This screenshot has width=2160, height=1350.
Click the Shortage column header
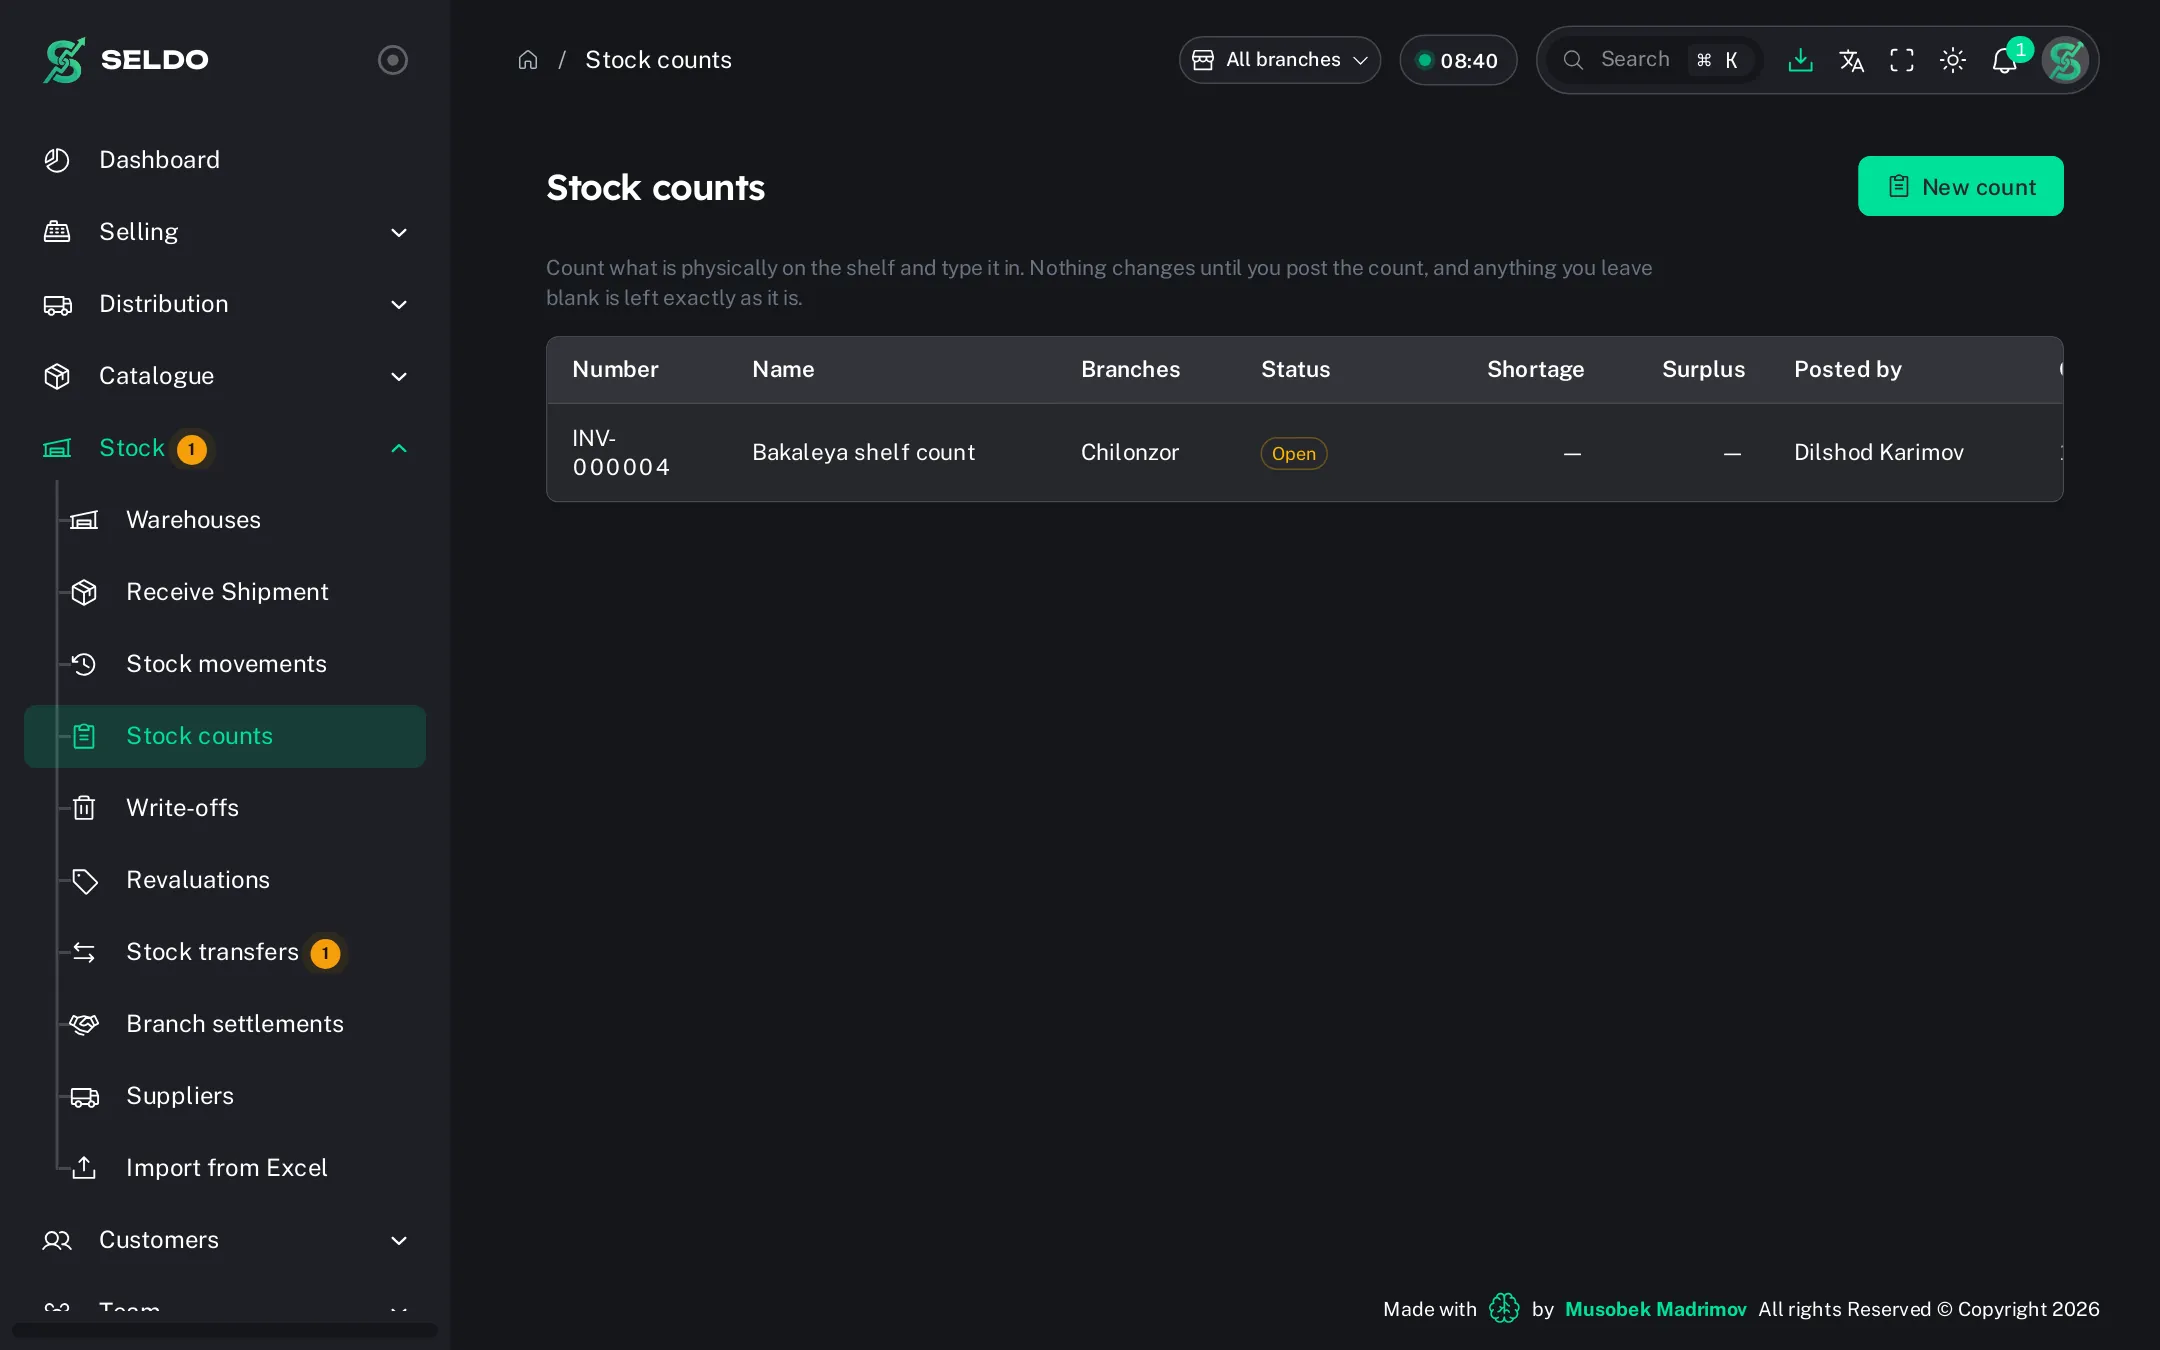click(1535, 369)
